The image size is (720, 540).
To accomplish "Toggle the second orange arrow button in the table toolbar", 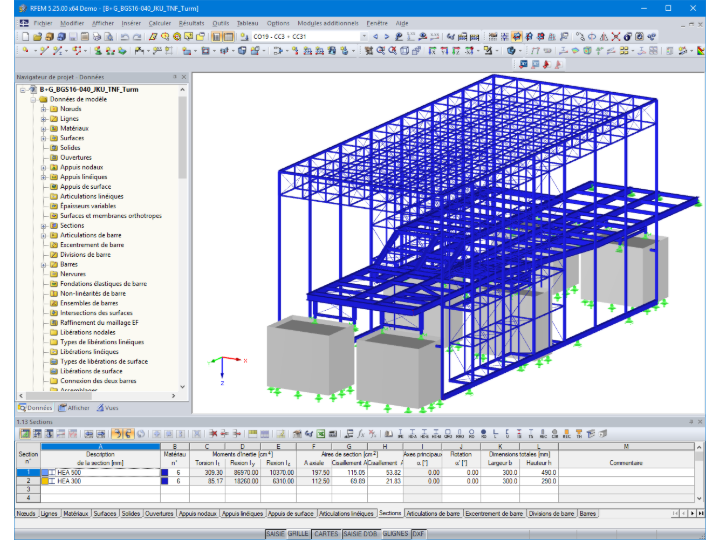I will [x=128, y=433].
